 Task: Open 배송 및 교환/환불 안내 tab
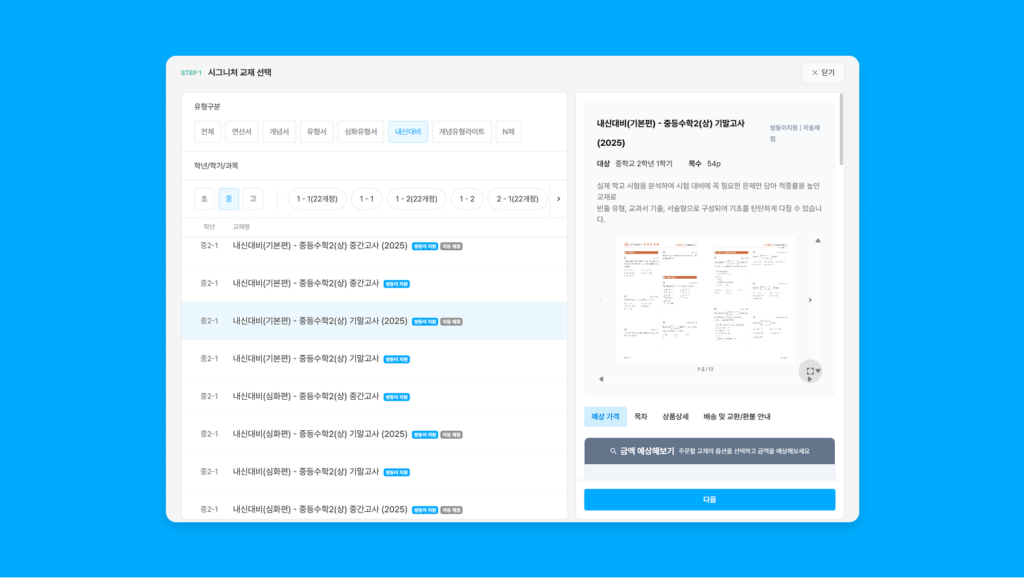(x=737, y=416)
